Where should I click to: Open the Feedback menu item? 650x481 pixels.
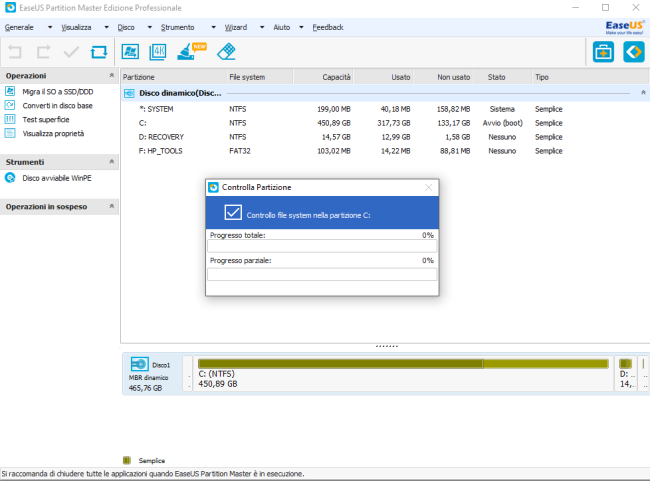(x=328, y=27)
